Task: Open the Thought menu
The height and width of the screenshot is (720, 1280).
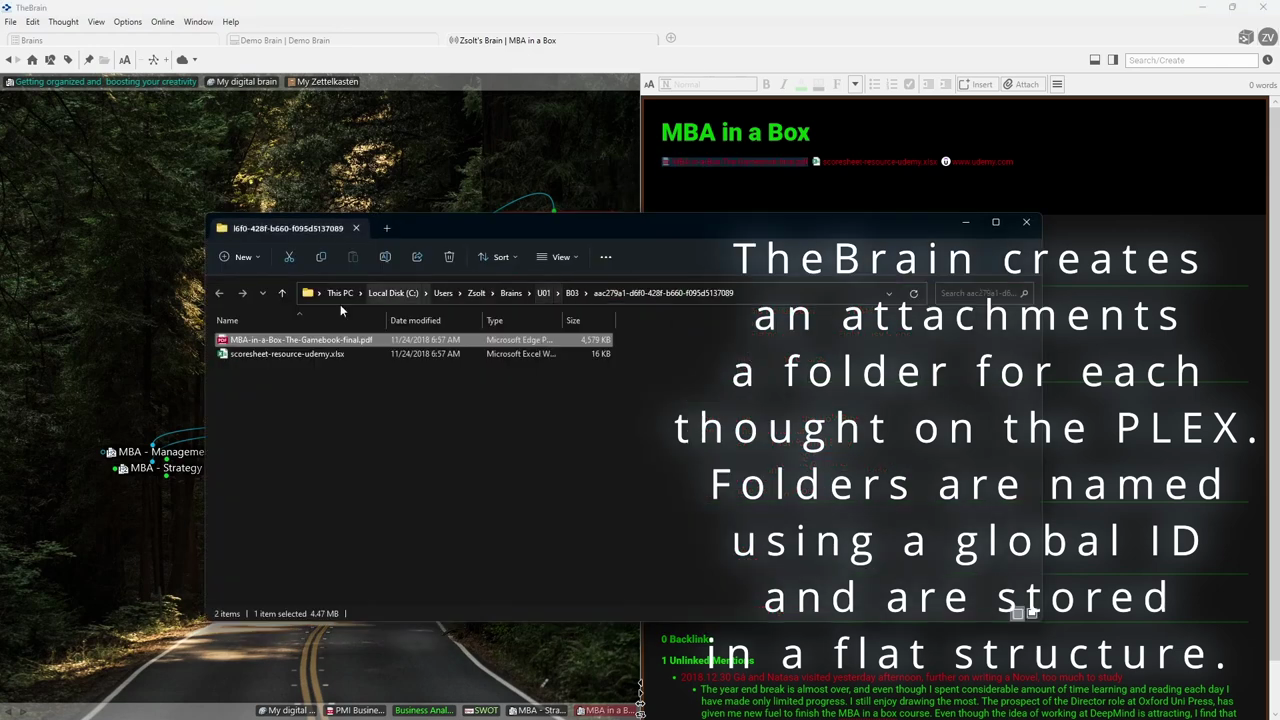Action: [63, 22]
